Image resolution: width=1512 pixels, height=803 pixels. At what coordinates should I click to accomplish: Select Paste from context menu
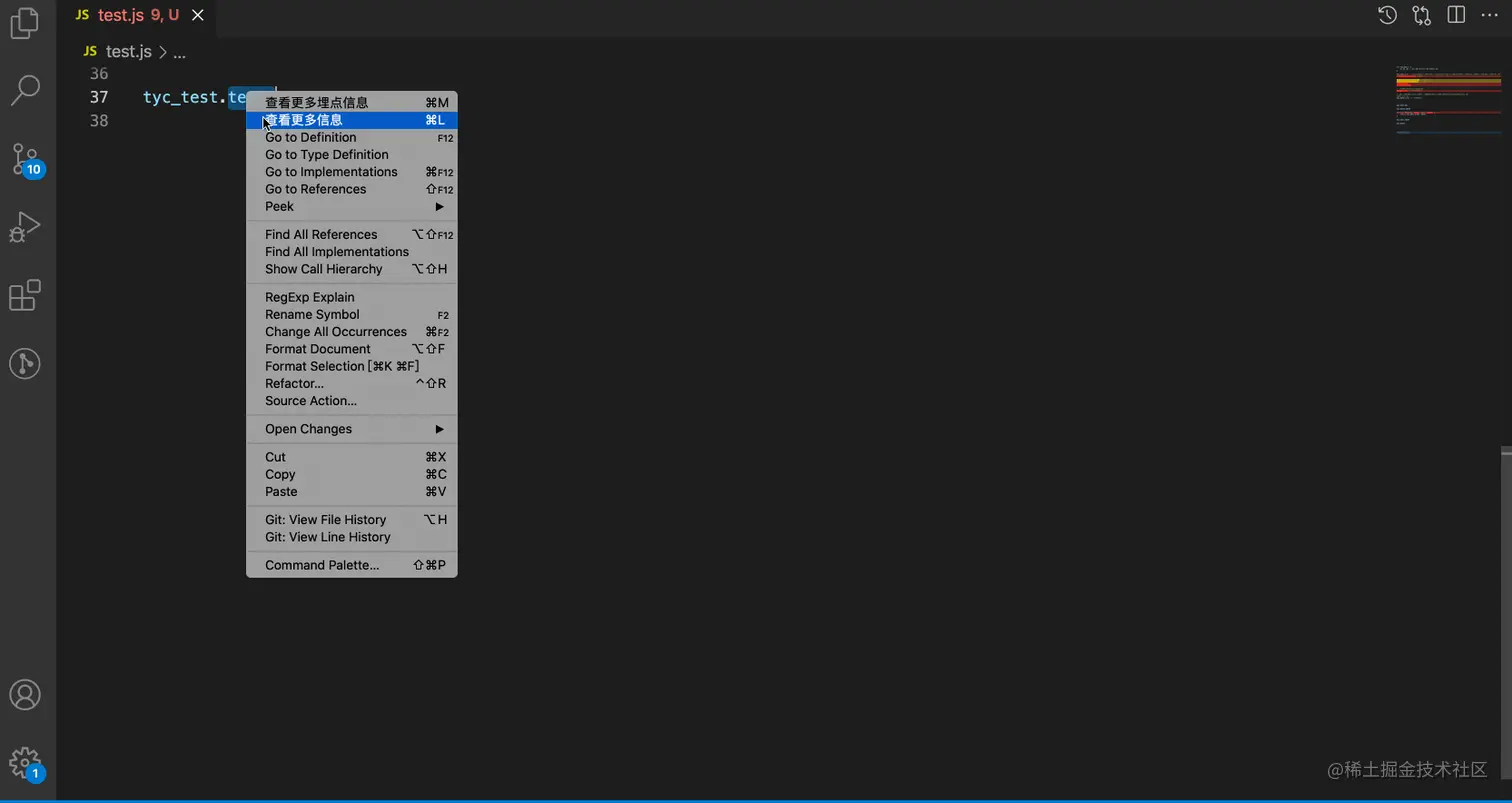(352, 491)
